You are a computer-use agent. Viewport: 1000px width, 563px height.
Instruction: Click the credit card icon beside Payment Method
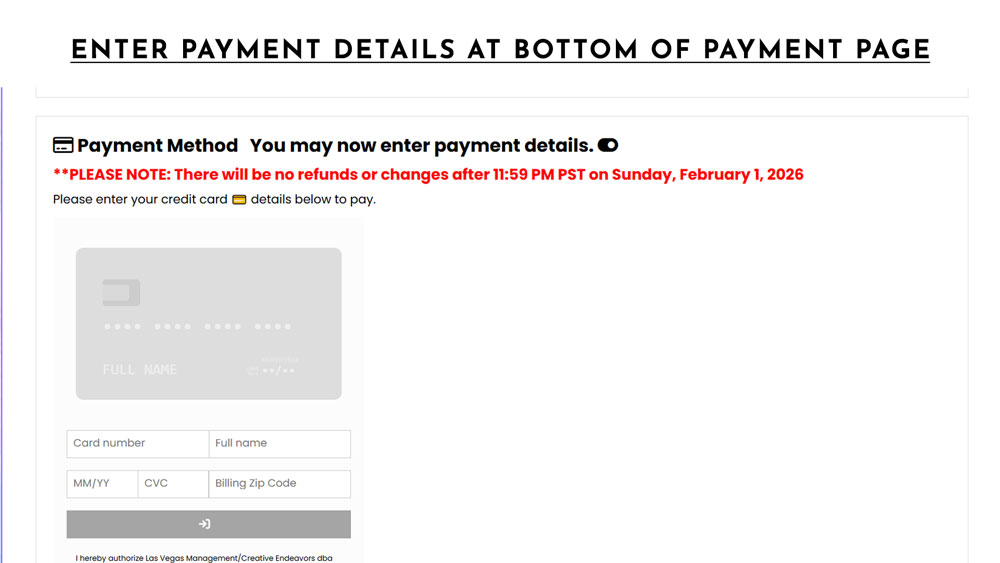click(x=63, y=146)
